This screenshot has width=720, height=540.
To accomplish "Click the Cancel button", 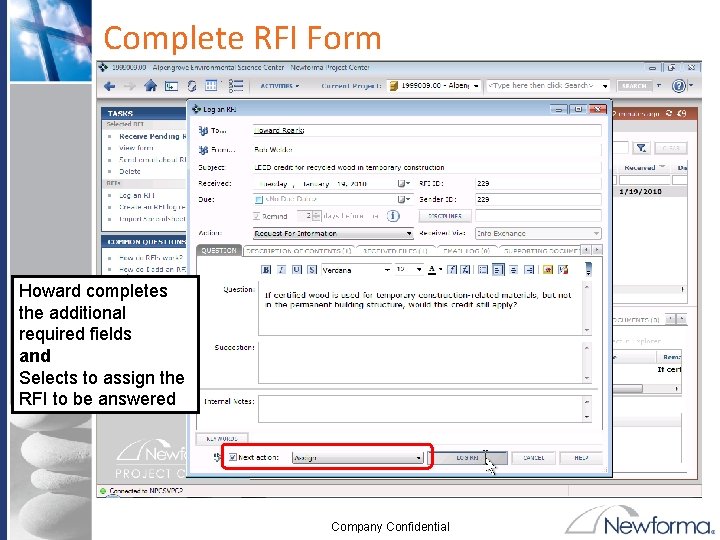I will click(534, 458).
